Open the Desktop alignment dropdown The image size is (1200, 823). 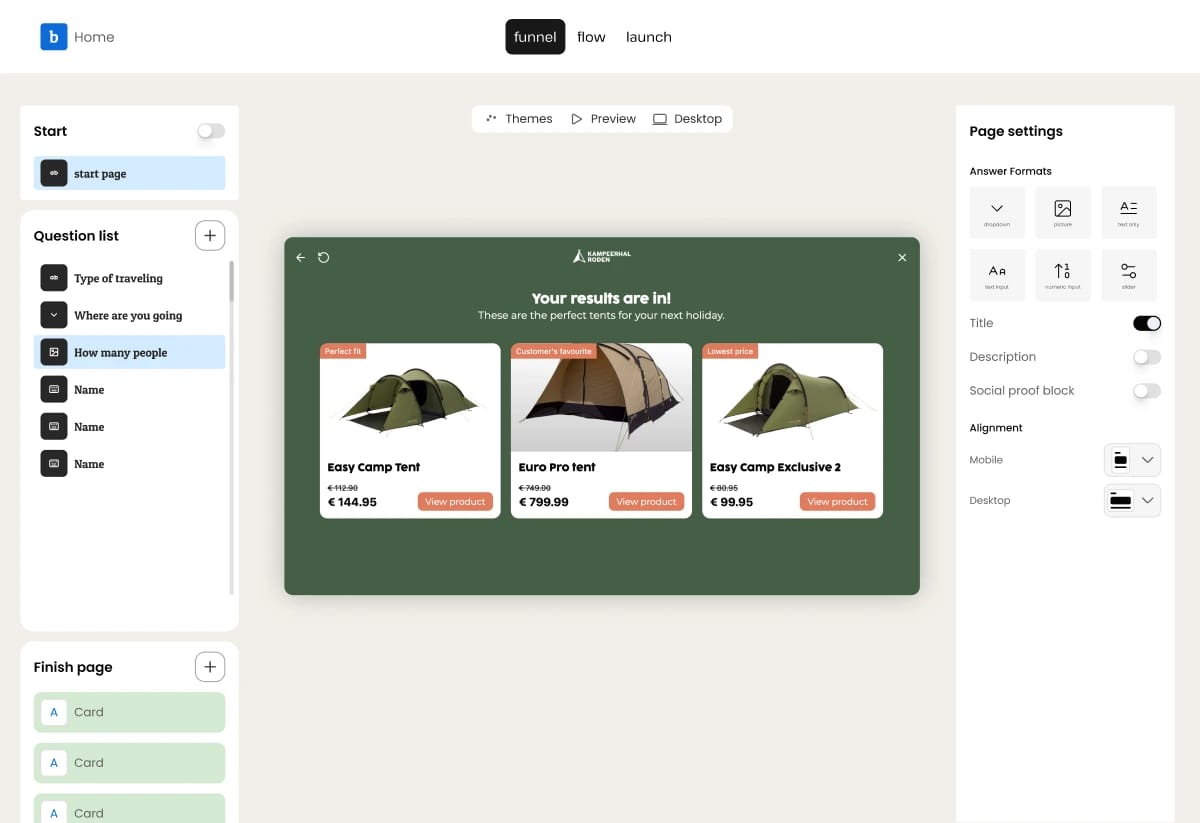point(1132,500)
